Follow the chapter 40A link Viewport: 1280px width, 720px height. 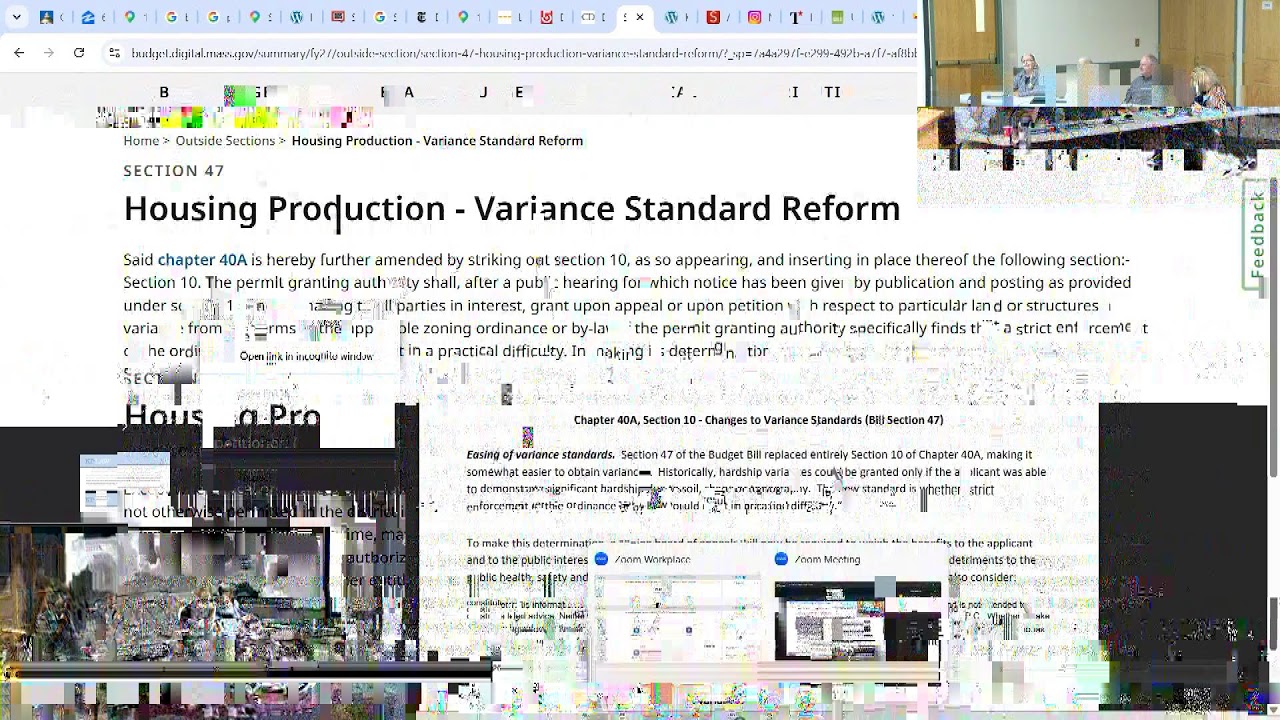pyautogui.click(x=202, y=260)
